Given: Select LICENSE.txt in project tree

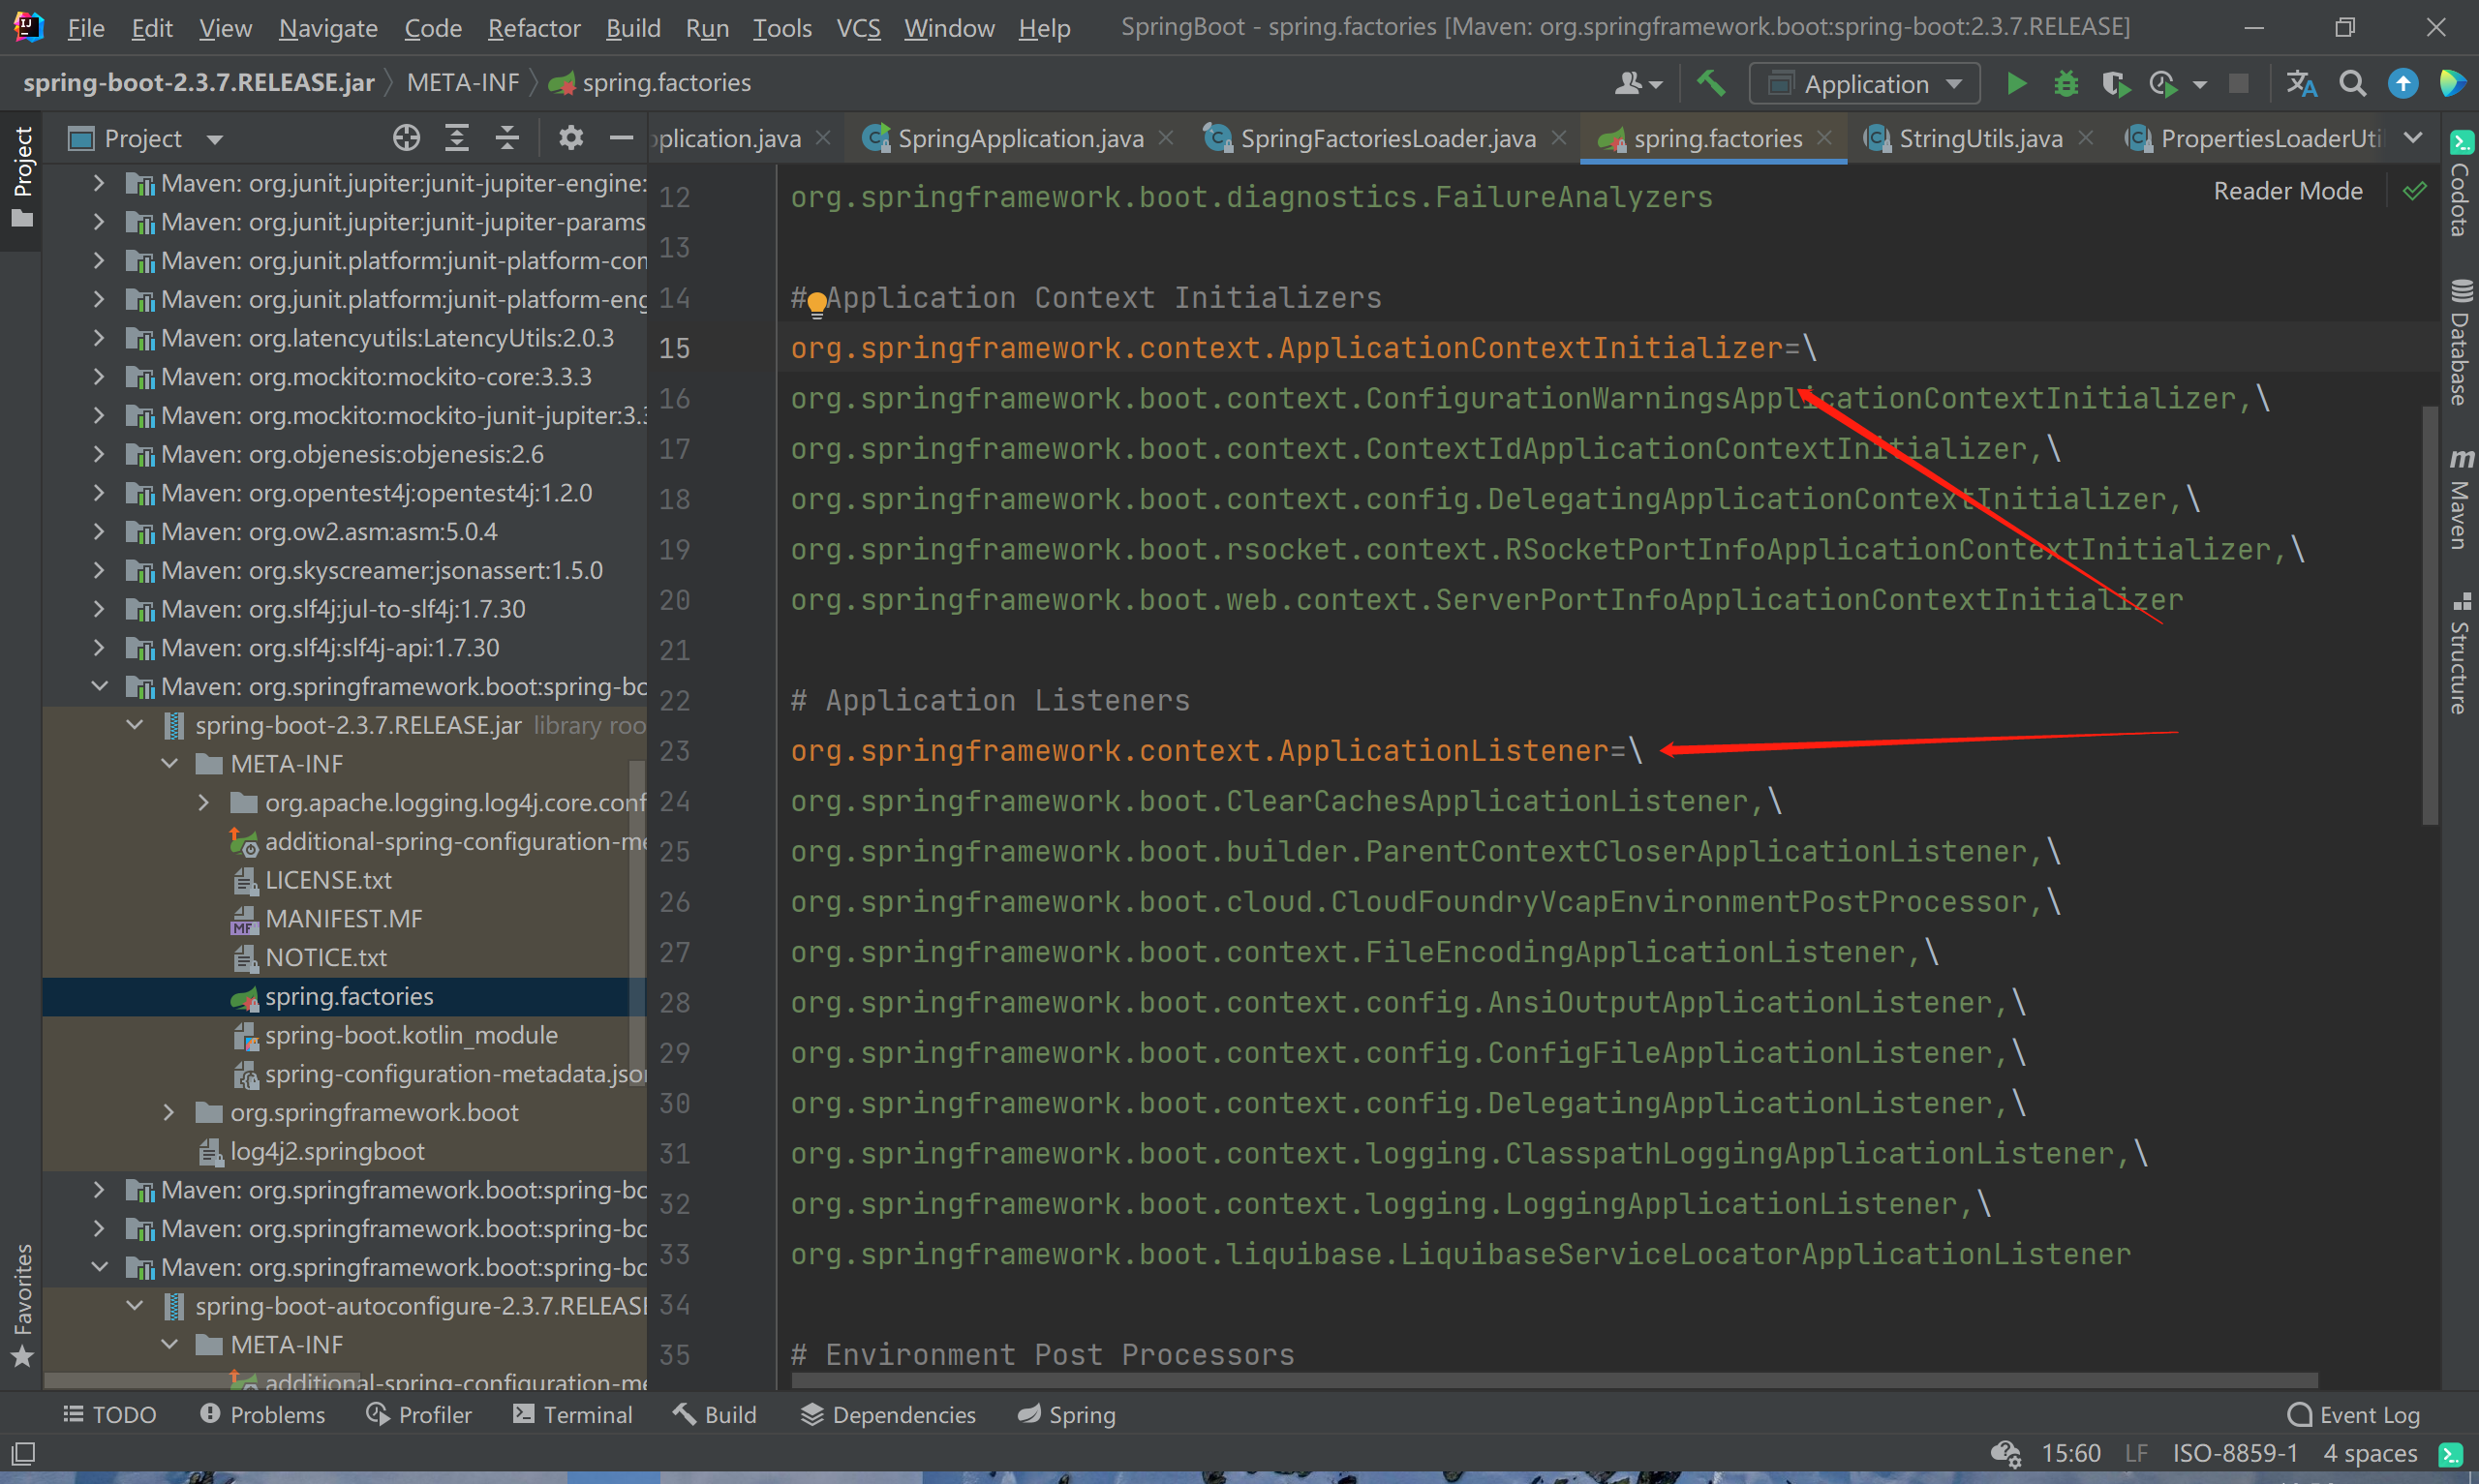Looking at the screenshot, I should pyautogui.click(x=328, y=880).
